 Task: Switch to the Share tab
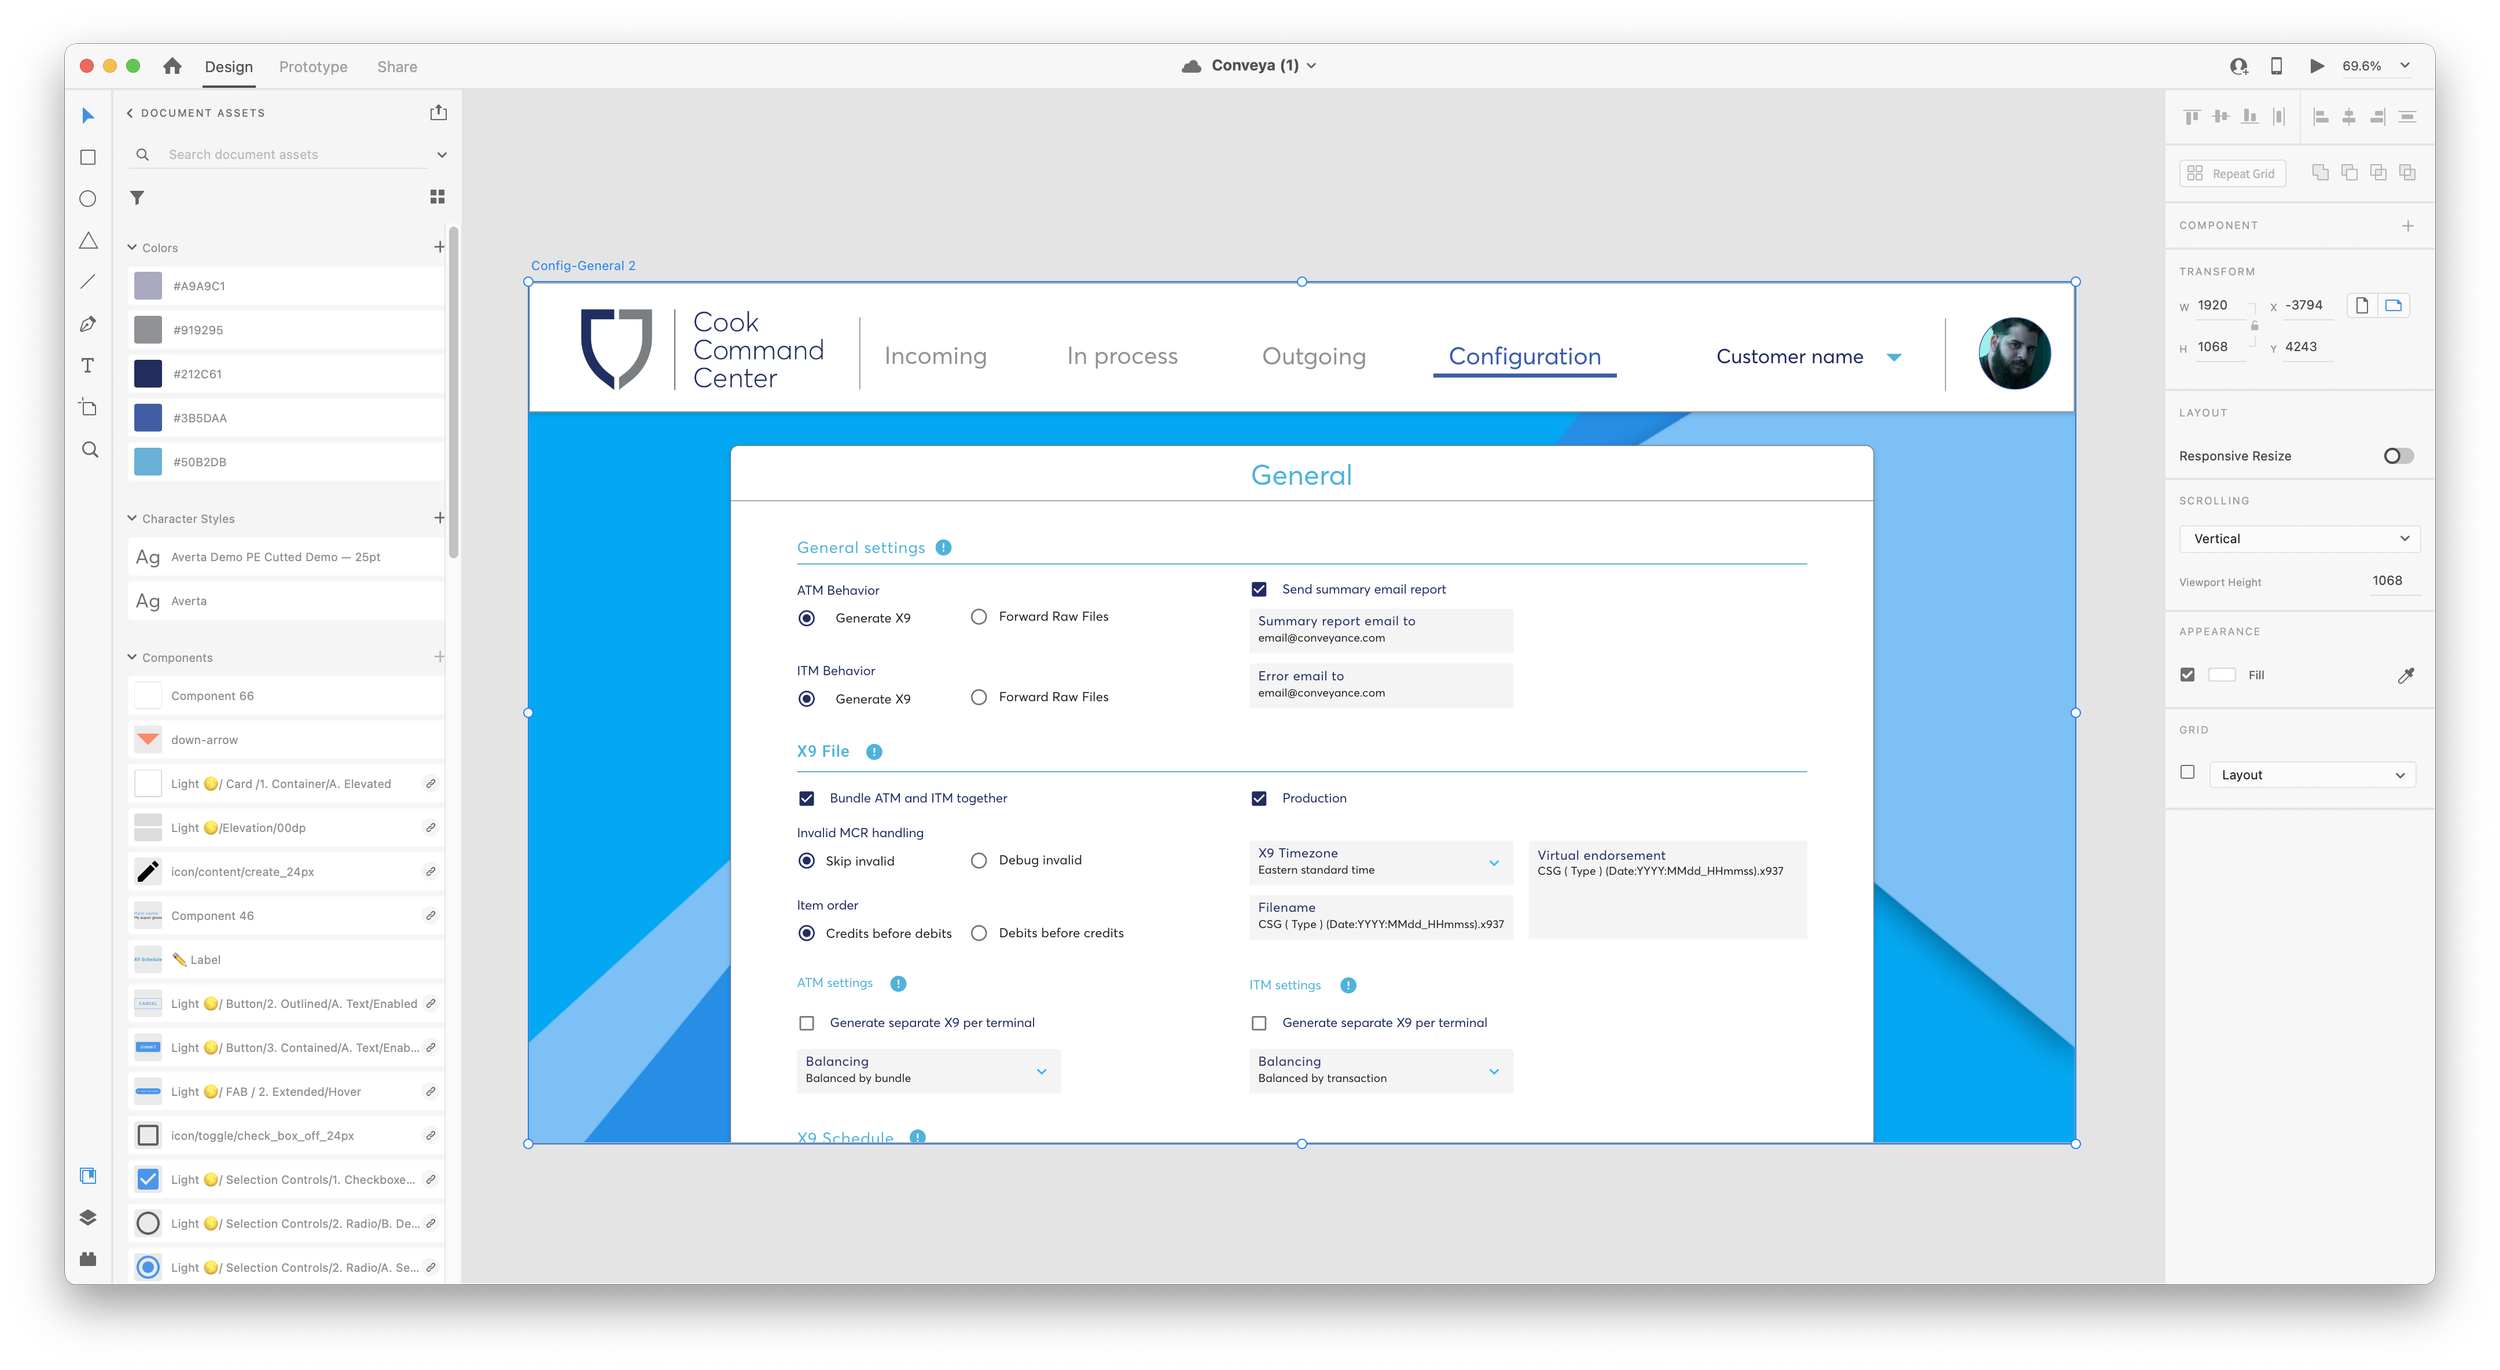click(x=397, y=67)
